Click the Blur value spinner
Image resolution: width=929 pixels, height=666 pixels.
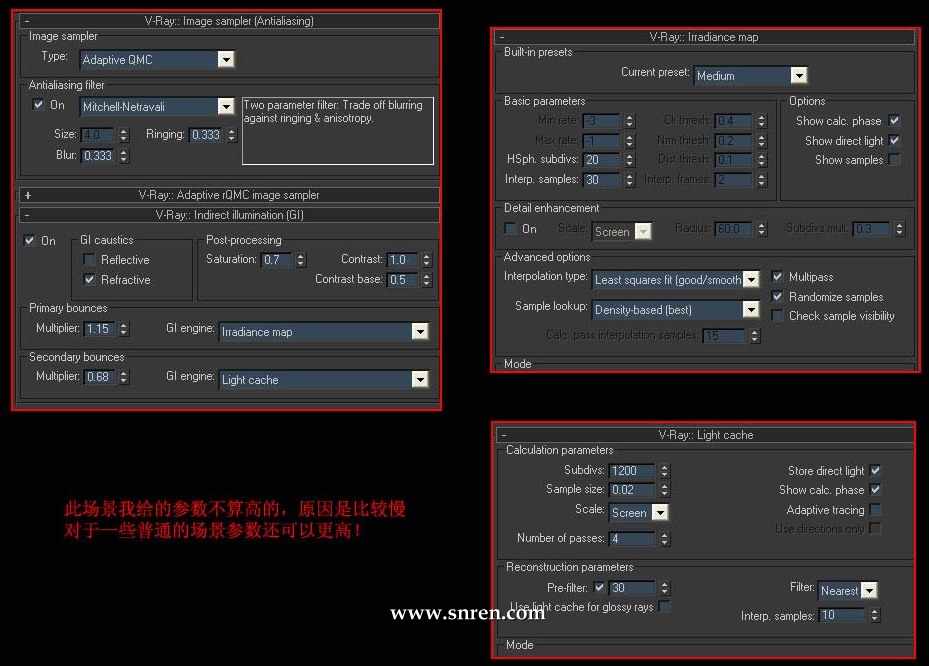pyautogui.click(x=123, y=156)
